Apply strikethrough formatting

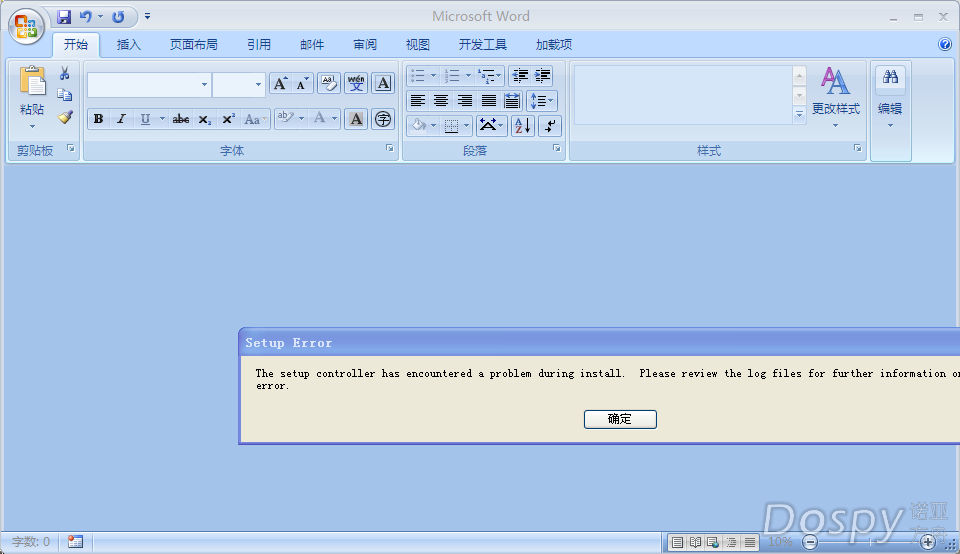[180, 119]
